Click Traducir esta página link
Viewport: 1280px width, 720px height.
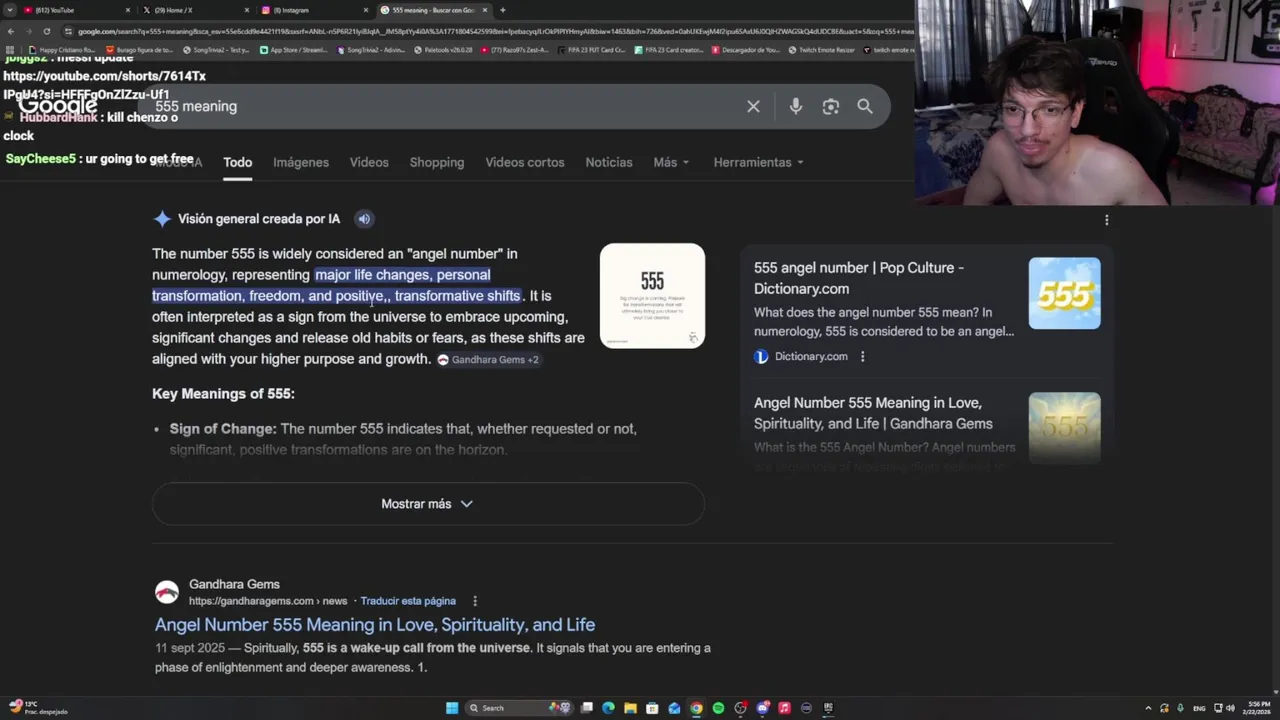click(408, 601)
